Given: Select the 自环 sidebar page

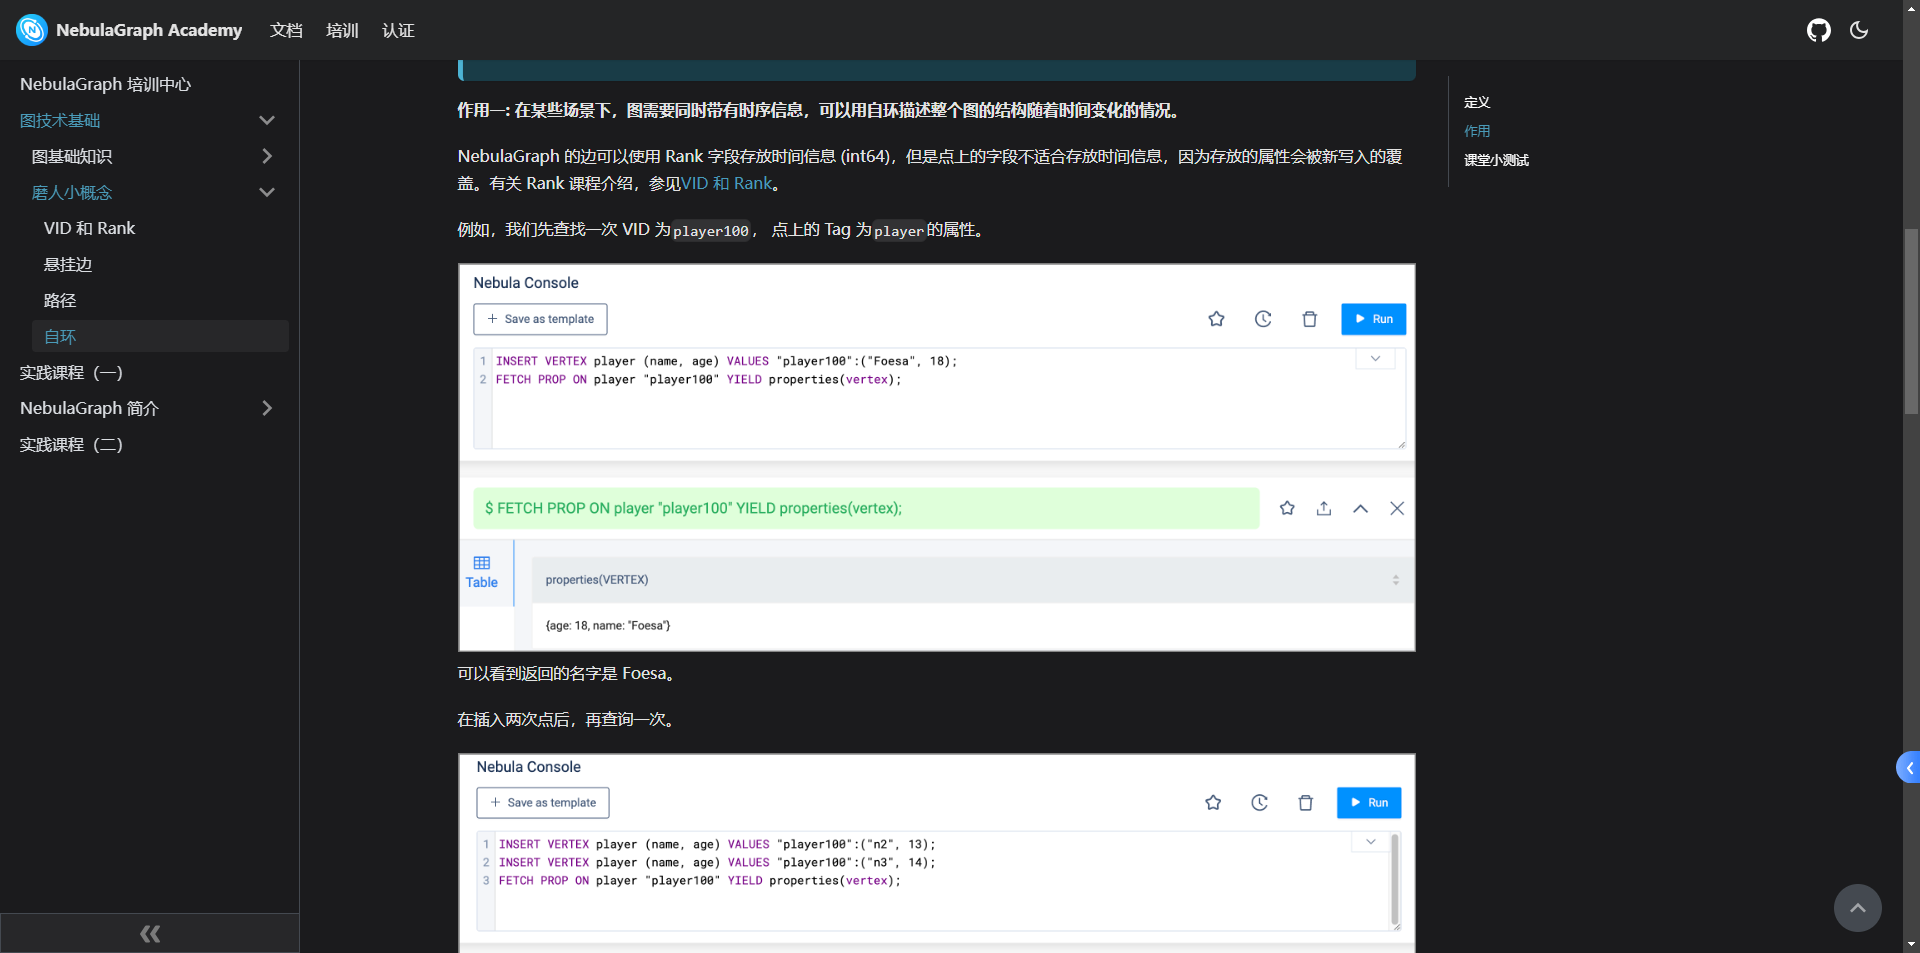Looking at the screenshot, I should [160, 336].
